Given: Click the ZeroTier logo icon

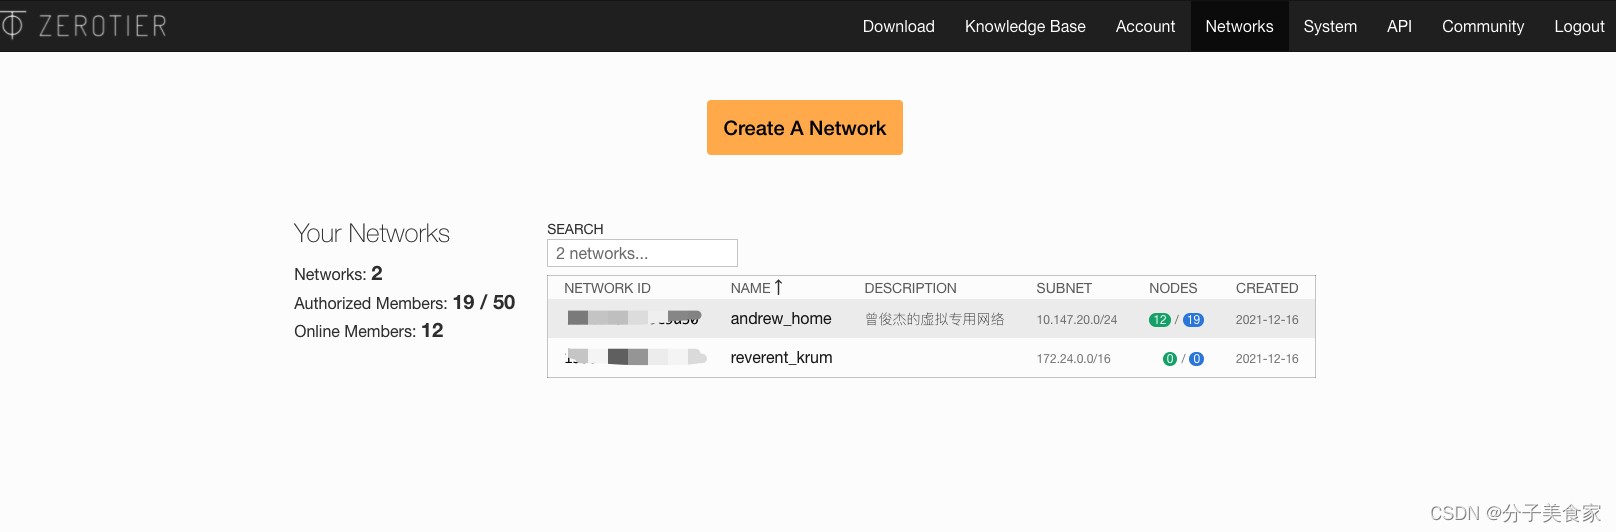Looking at the screenshot, I should point(11,25).
